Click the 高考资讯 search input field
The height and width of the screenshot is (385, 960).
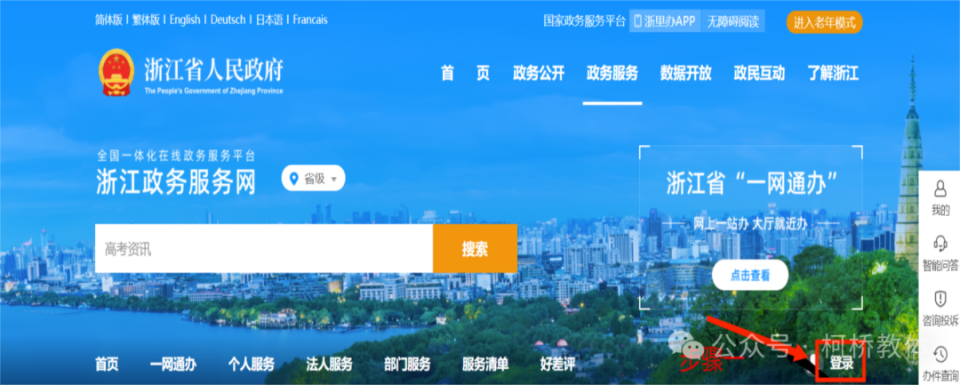[264, 249]
